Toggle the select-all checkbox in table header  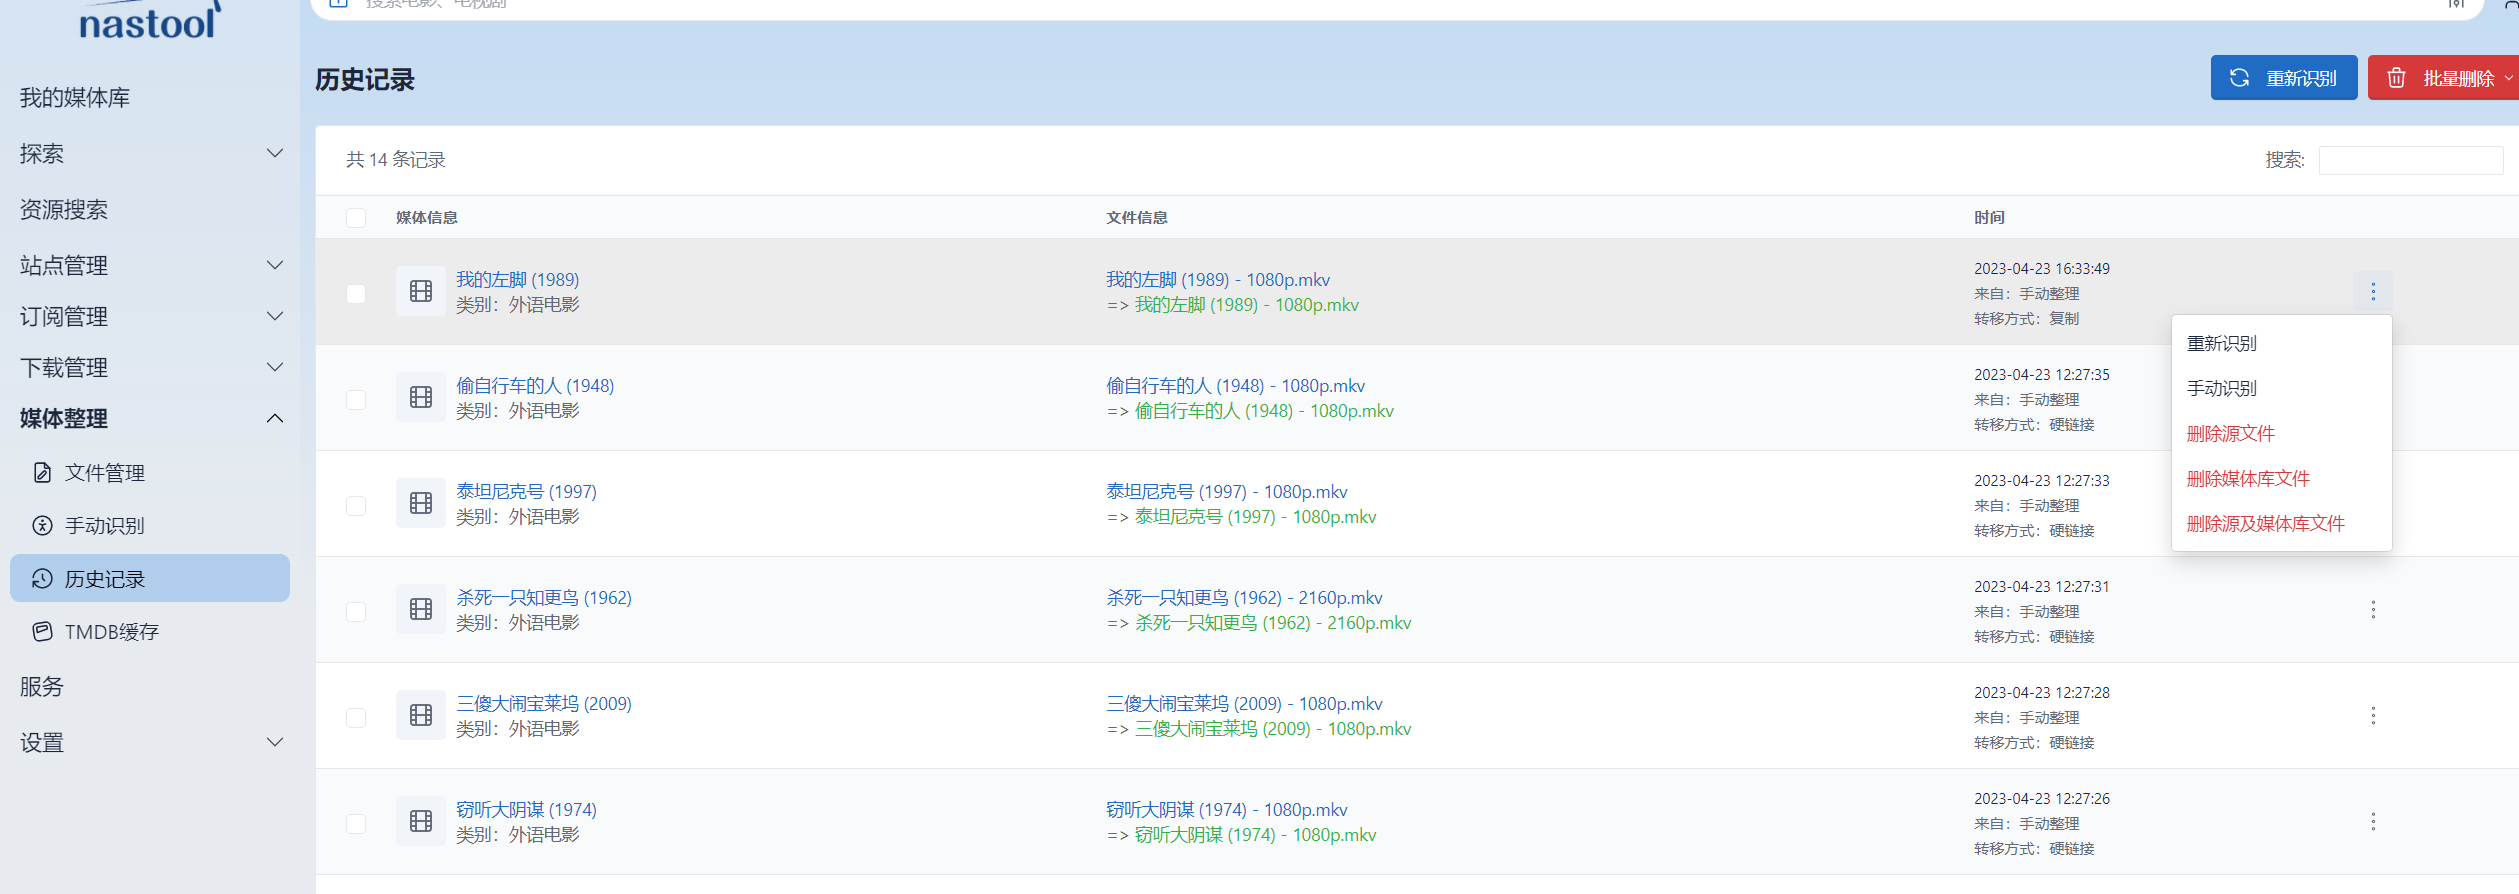click(x=356, y=218)
